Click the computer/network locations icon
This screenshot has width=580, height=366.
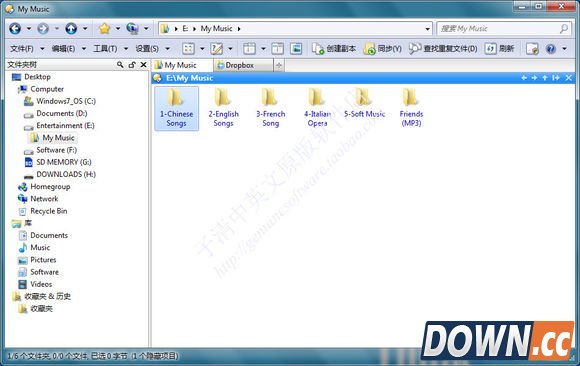tap(132, 28)
